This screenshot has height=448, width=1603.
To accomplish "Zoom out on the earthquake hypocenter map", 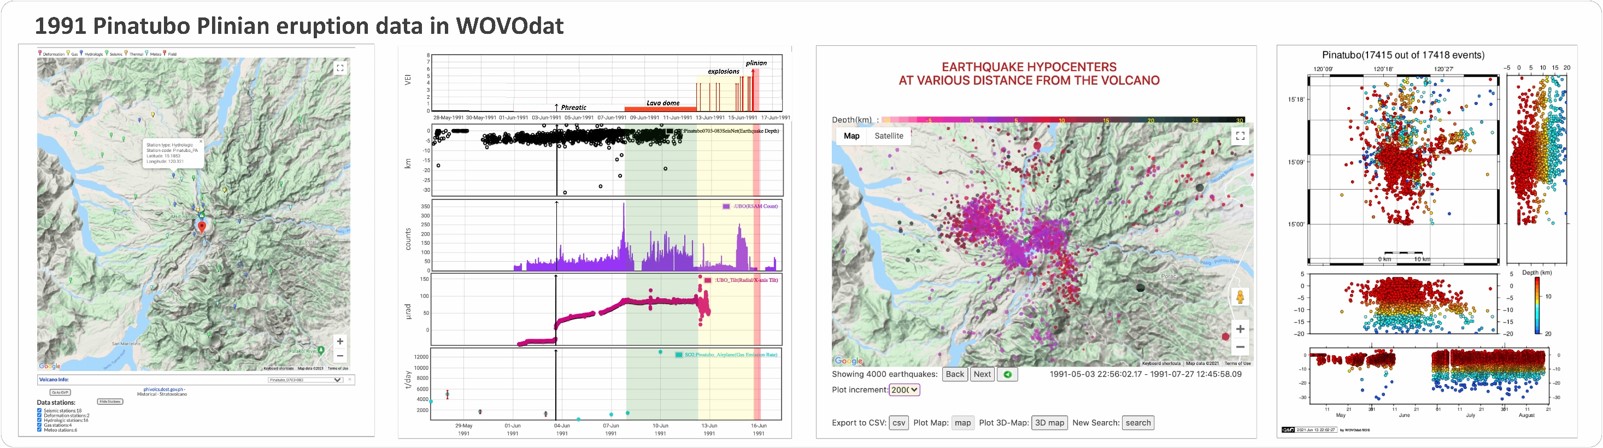I will (1240, 347).
